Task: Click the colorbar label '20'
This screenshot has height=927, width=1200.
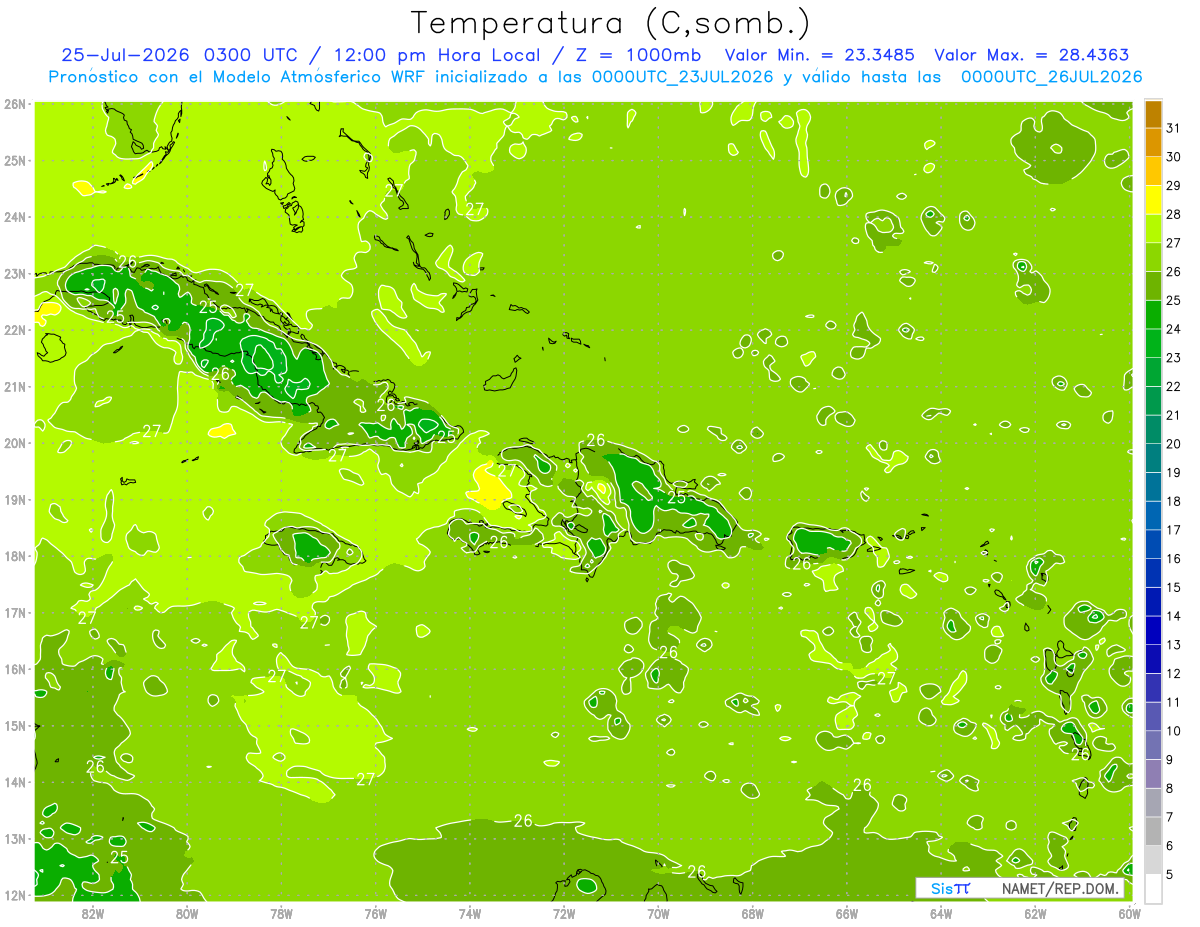Action: click(x=1174, y=444)
